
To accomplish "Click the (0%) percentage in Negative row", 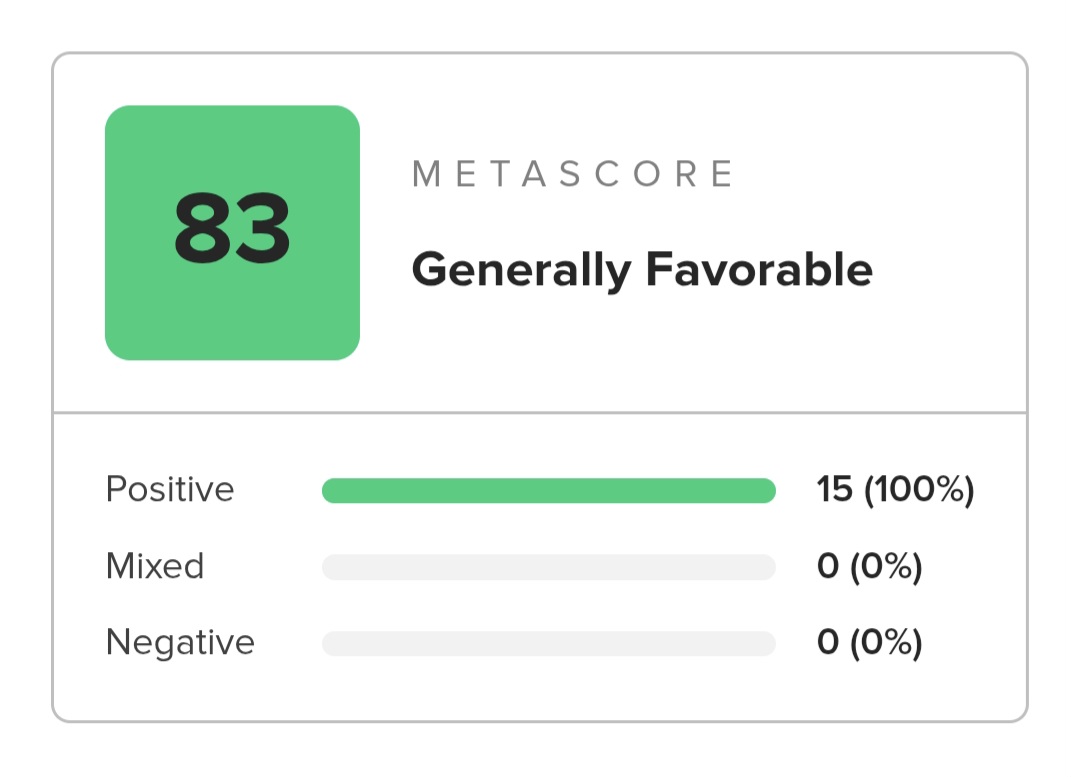I will [x=886, y=642].
